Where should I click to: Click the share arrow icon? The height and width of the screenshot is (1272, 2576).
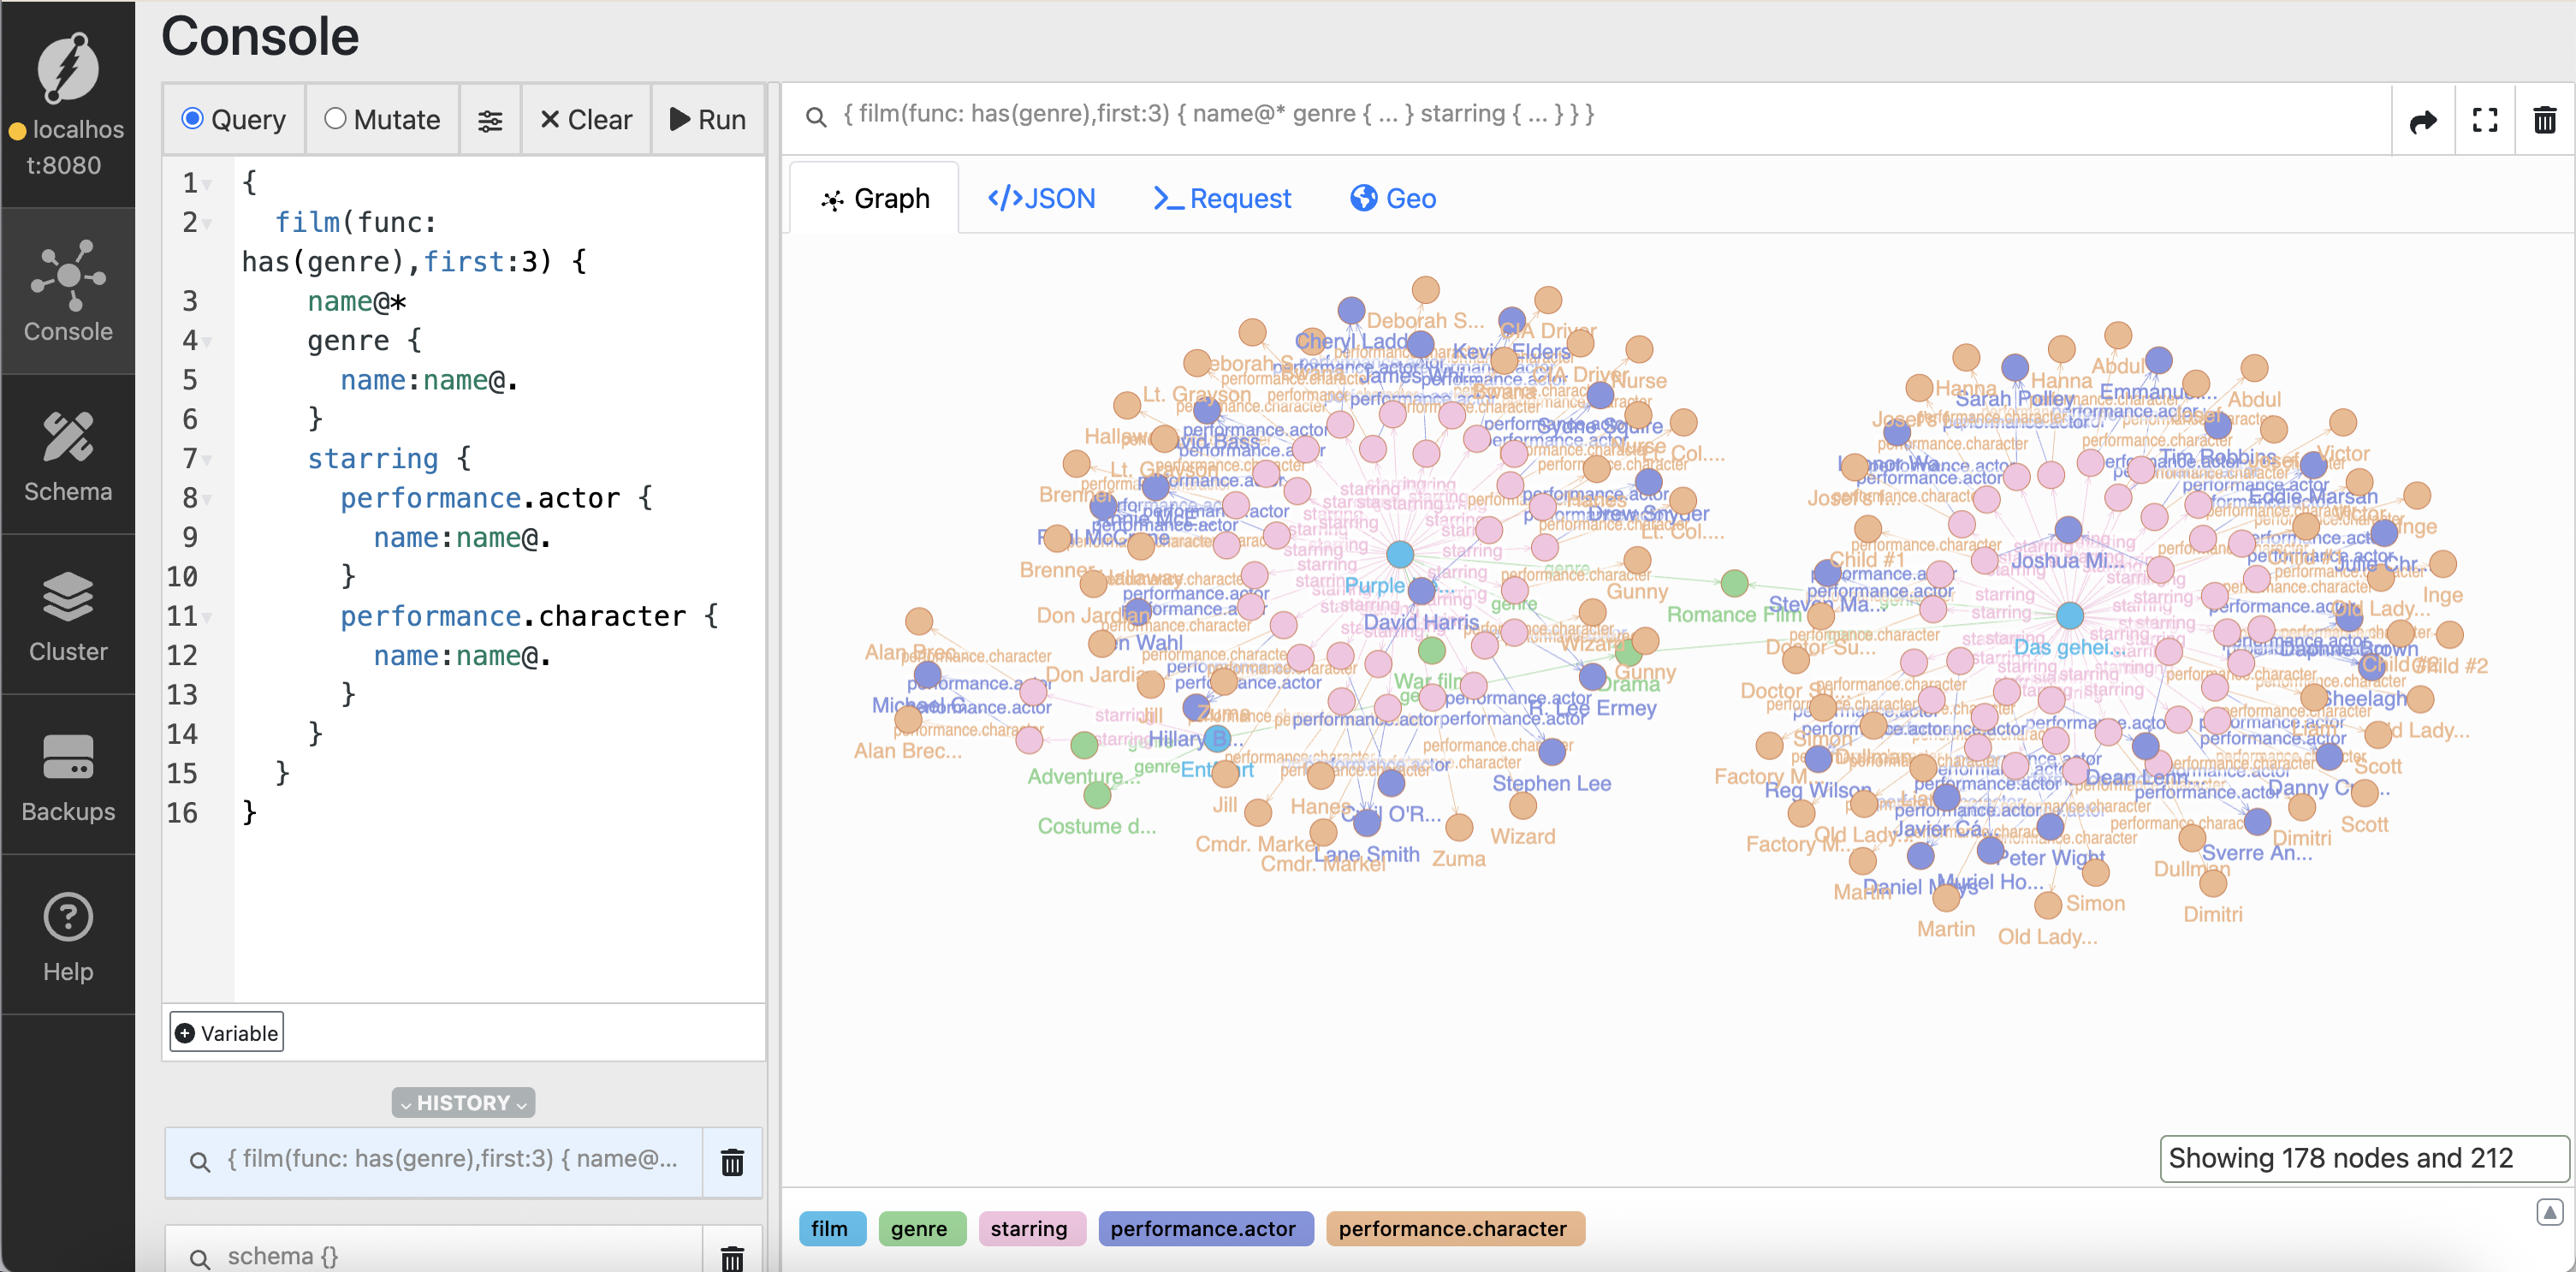2423,120
